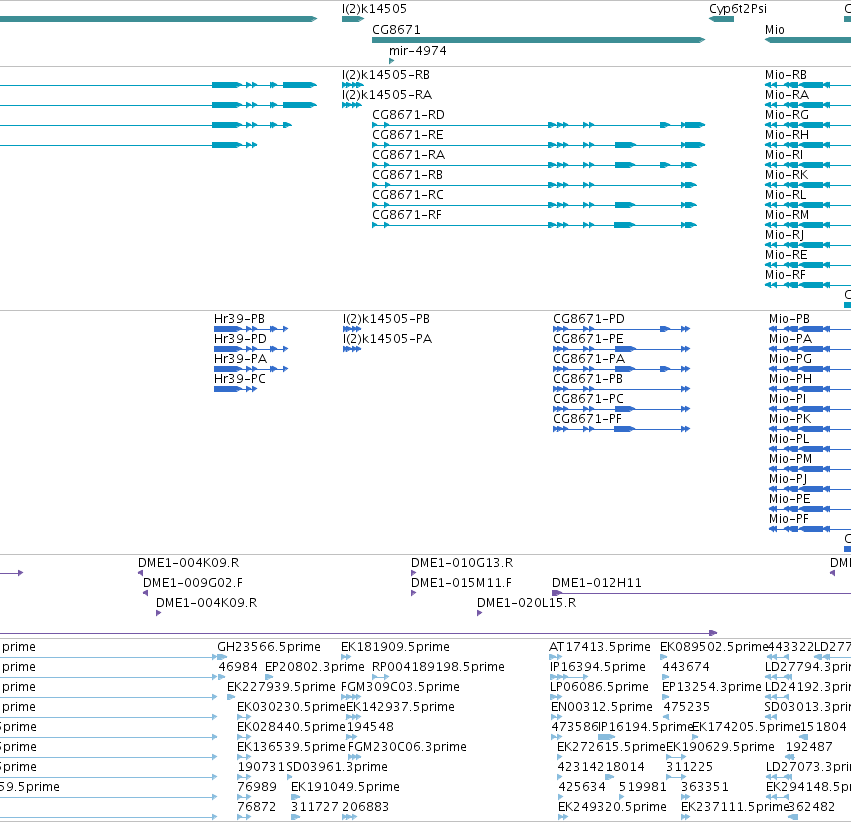Image resolution: width=851 pixels, height=822 pixels.
Task: Click the Mio-RH transcript label
Action: point(786,135)
